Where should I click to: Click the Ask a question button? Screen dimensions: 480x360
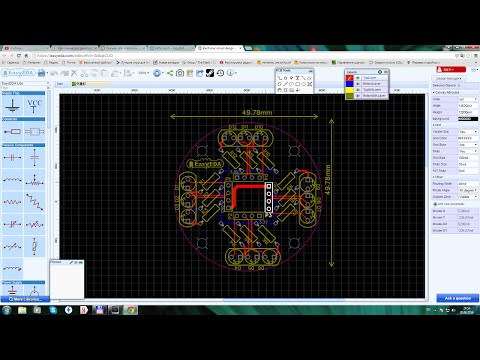[458, 298]
